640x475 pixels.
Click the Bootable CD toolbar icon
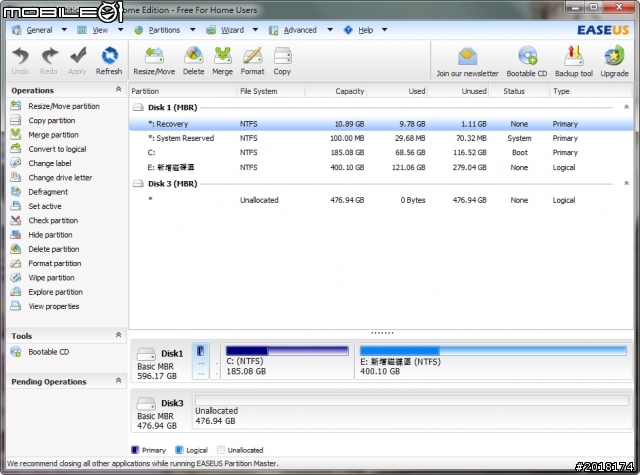(527, 62)
